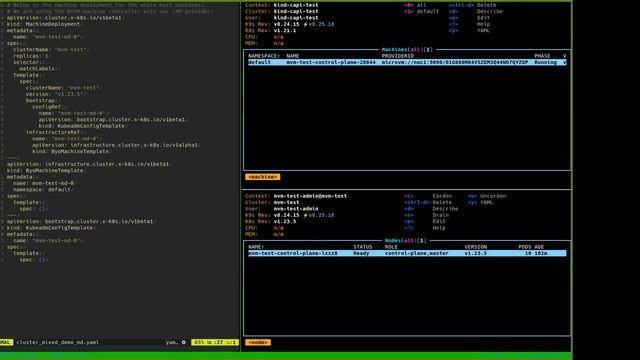This screenshot has height=360, width=640.
Task: Click the STATUS column header in Nodes table
Action: [362, 247]
